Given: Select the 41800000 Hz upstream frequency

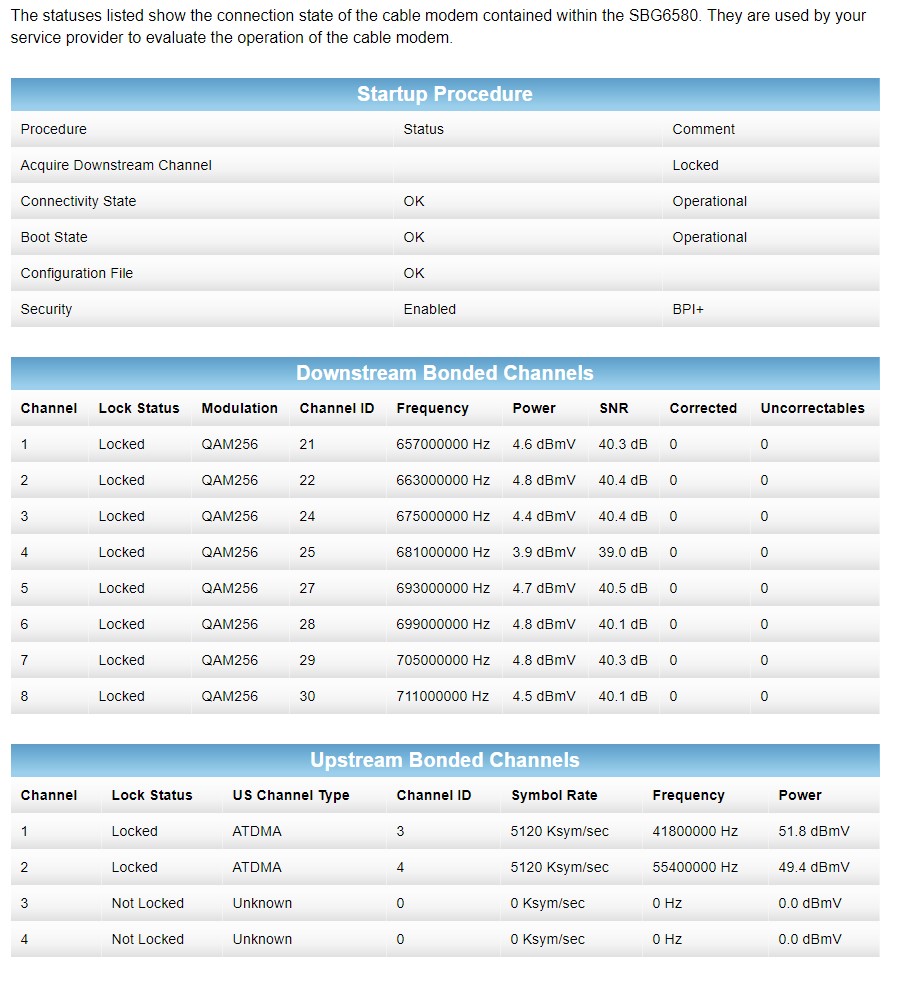Looking at the screenshot, I should point(695,832).
